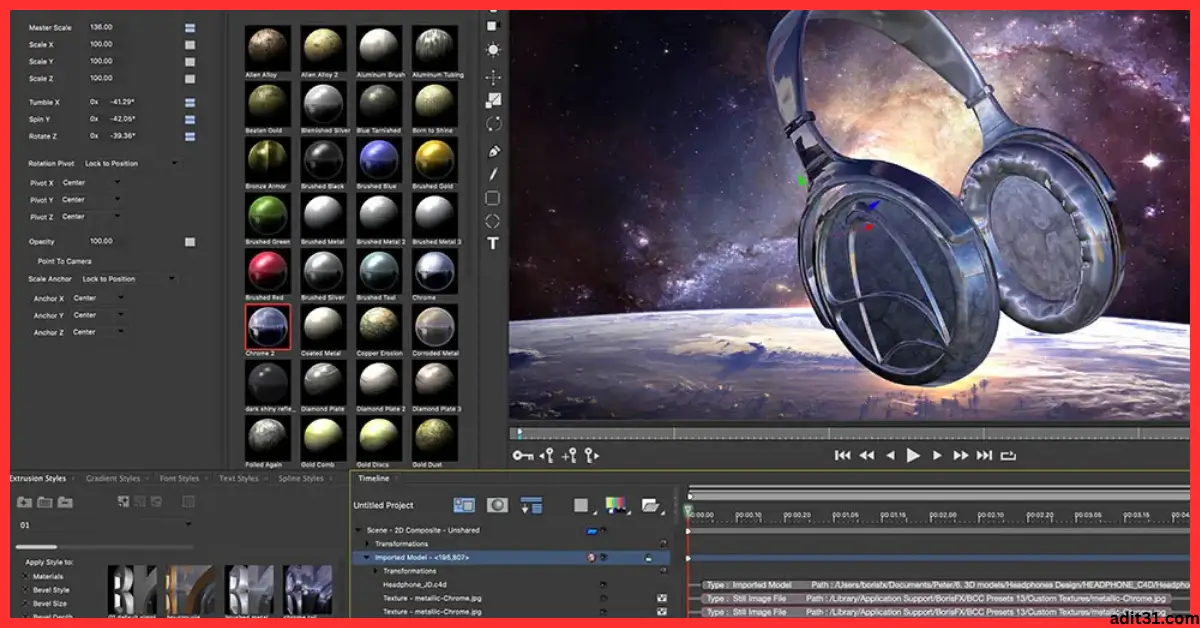This screenshot has width=1200, height=628.
Task: Open the Pivot Z dropdown
Action: pos(91,216)
